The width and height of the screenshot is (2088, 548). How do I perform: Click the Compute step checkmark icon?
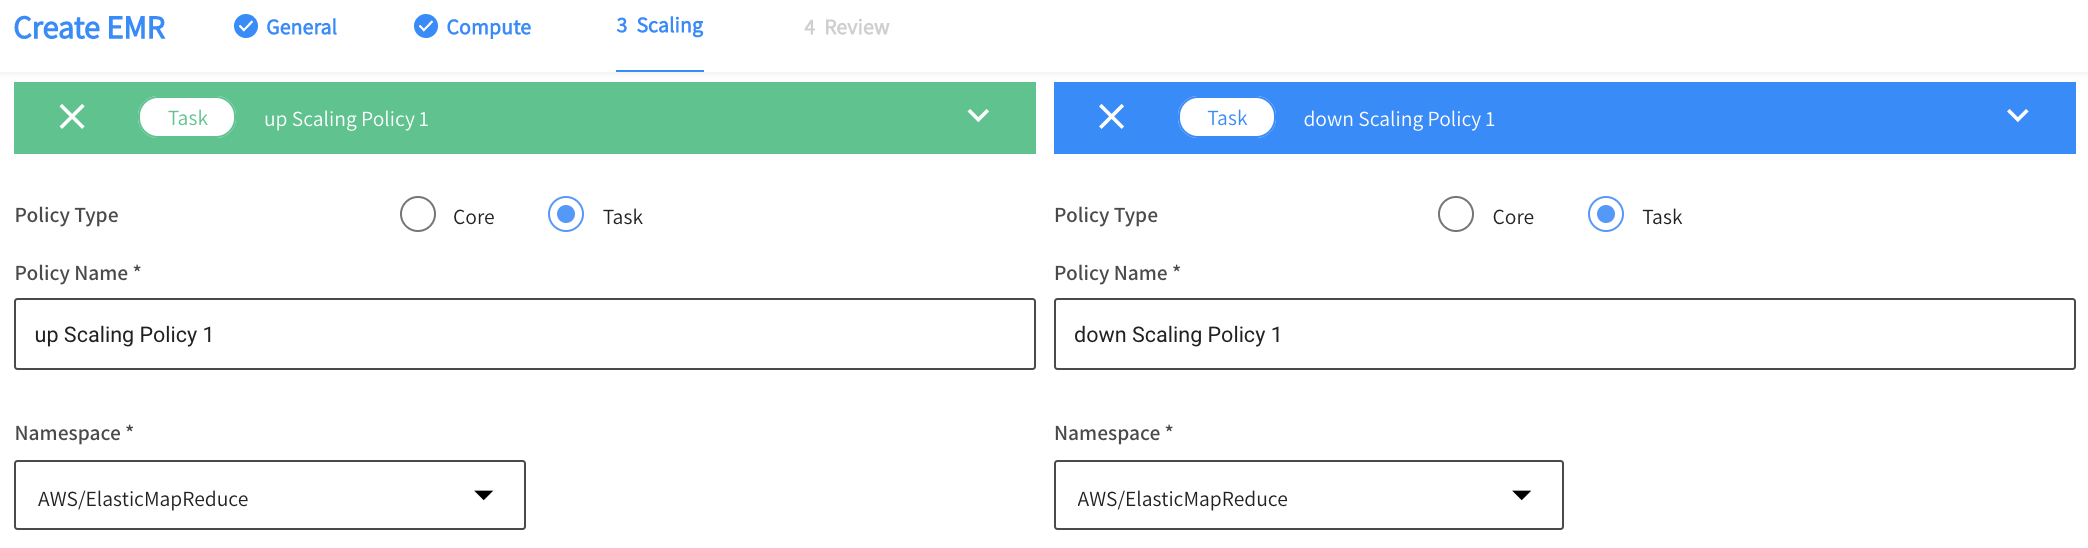tap(426, 27)
